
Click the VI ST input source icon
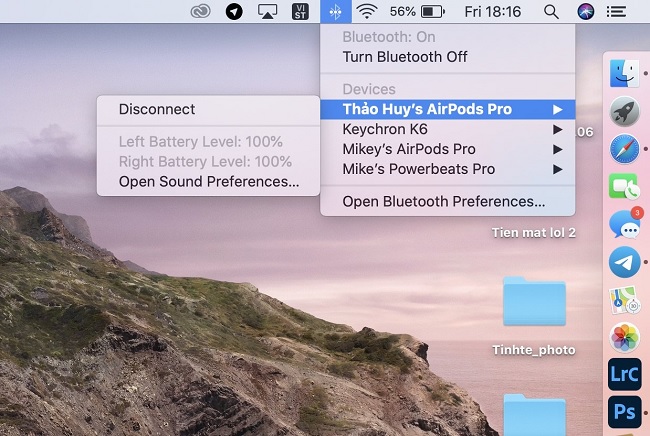click(x=301, y=12)
